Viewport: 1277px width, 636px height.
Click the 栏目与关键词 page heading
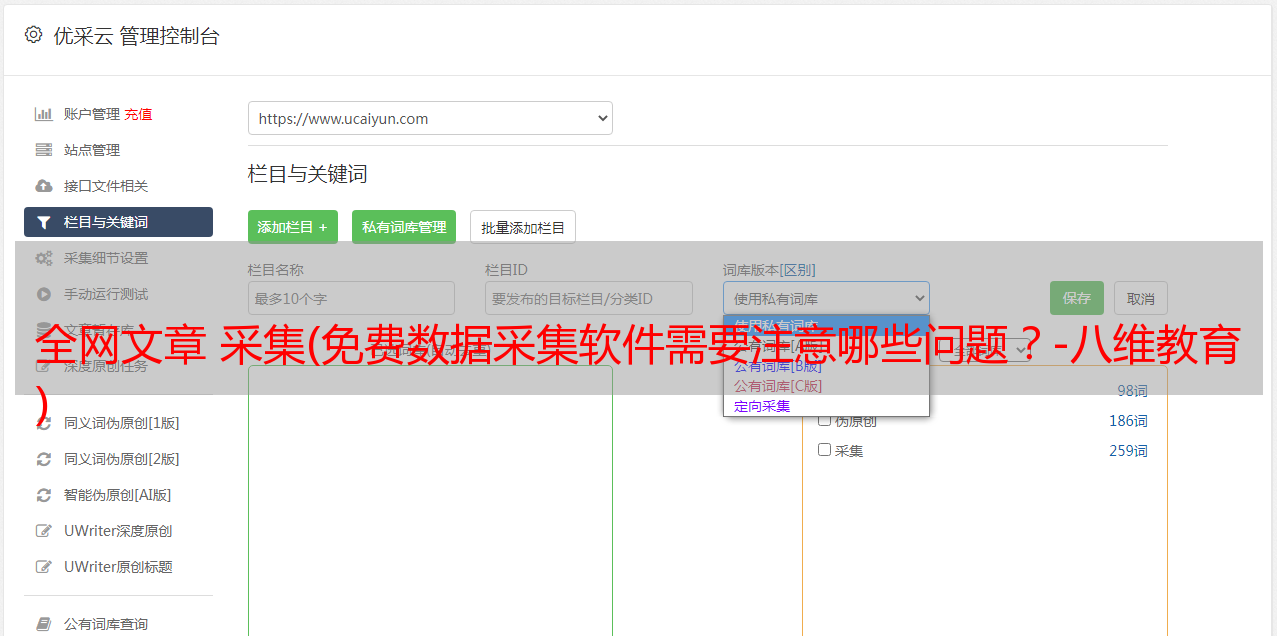coord(308,174)
